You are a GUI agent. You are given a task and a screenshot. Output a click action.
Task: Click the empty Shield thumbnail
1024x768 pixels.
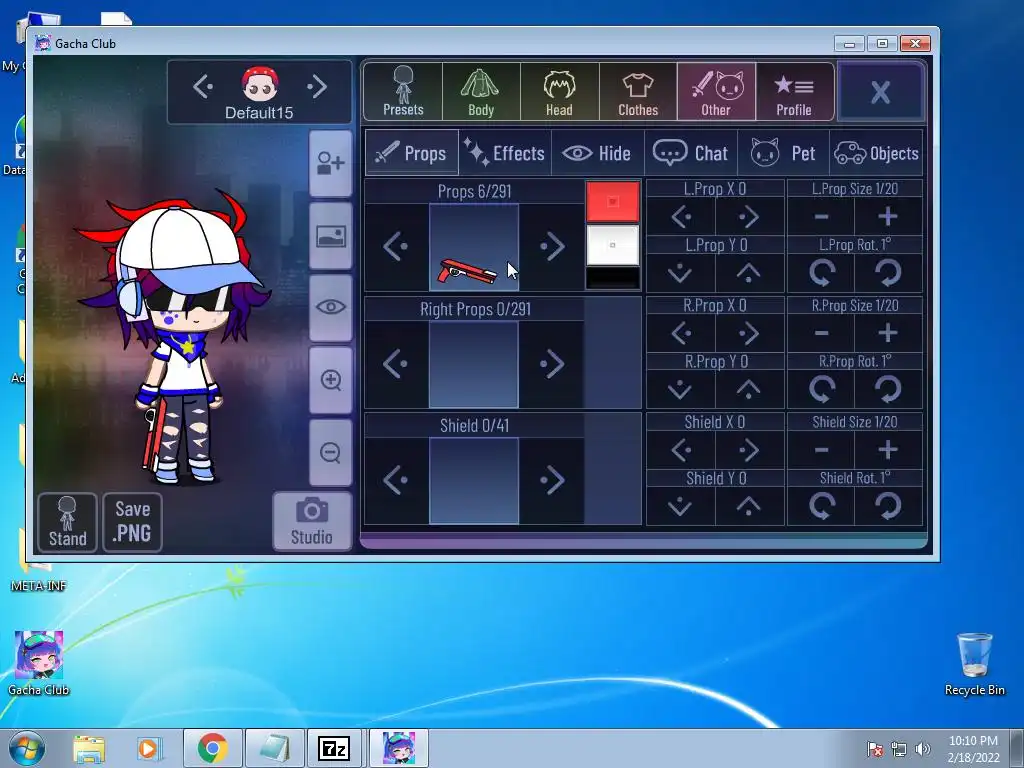474,480
